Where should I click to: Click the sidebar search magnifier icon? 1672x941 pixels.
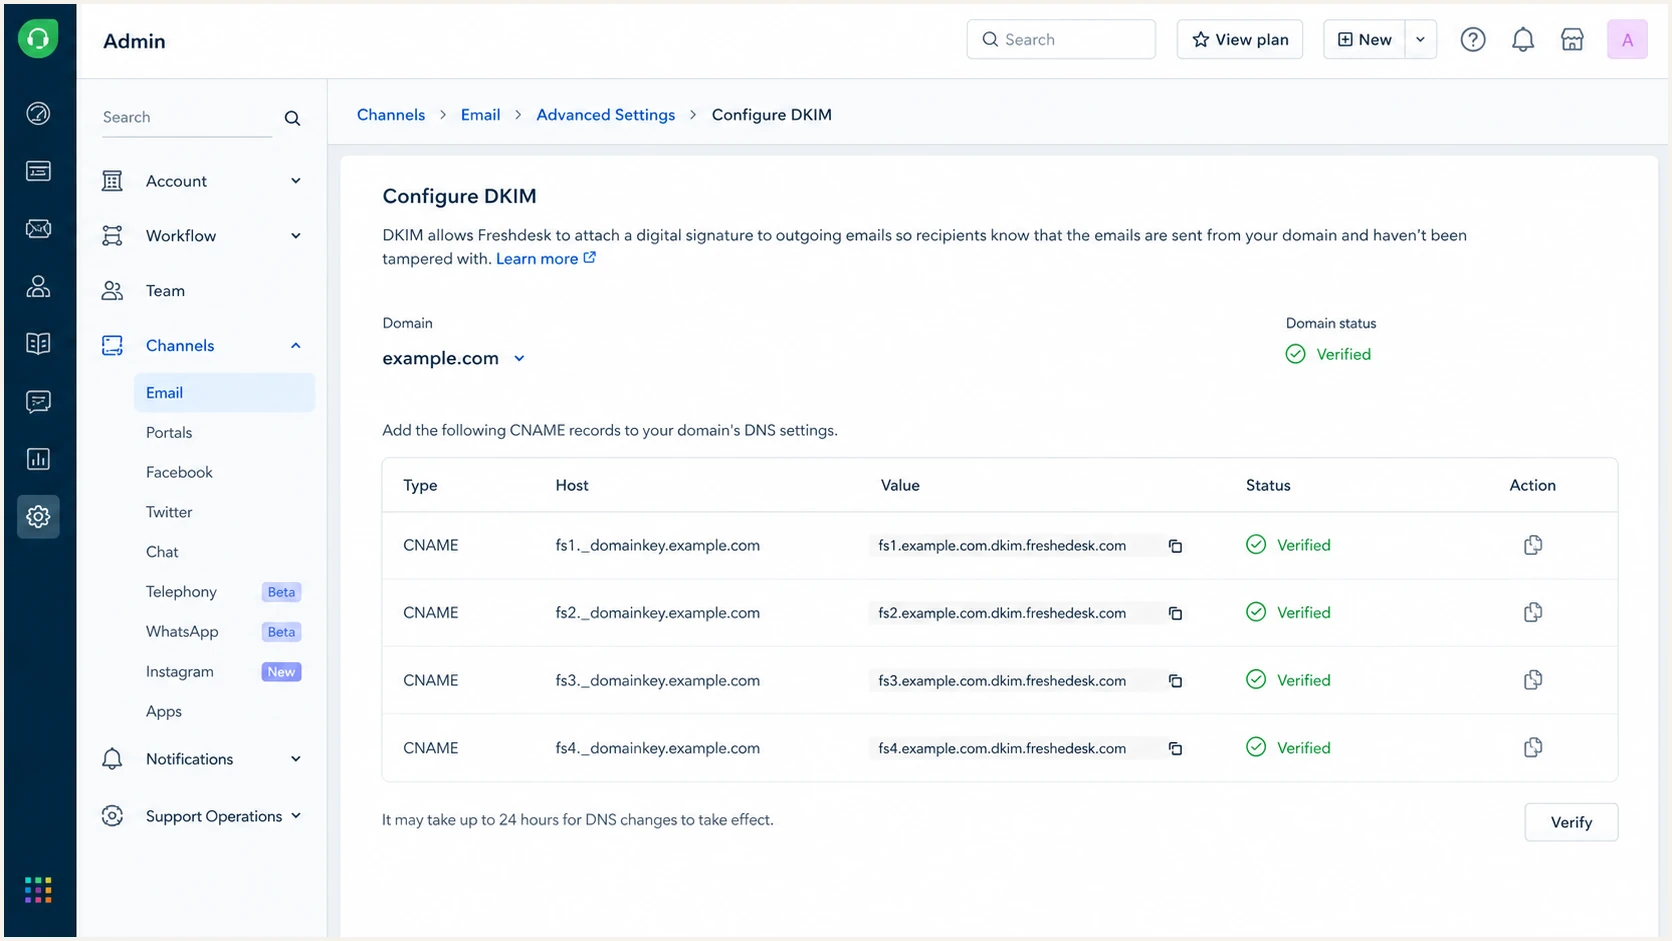tap(292, 118)
